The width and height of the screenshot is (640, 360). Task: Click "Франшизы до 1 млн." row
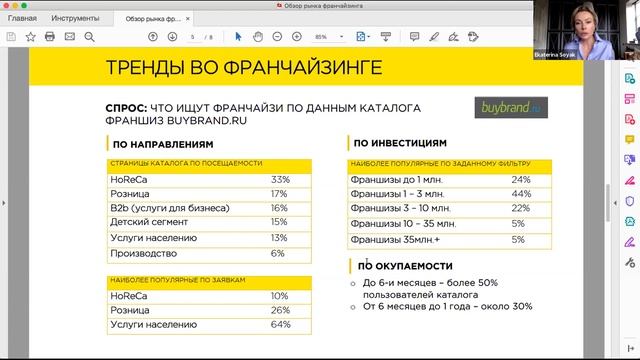(x=449, y=180)
